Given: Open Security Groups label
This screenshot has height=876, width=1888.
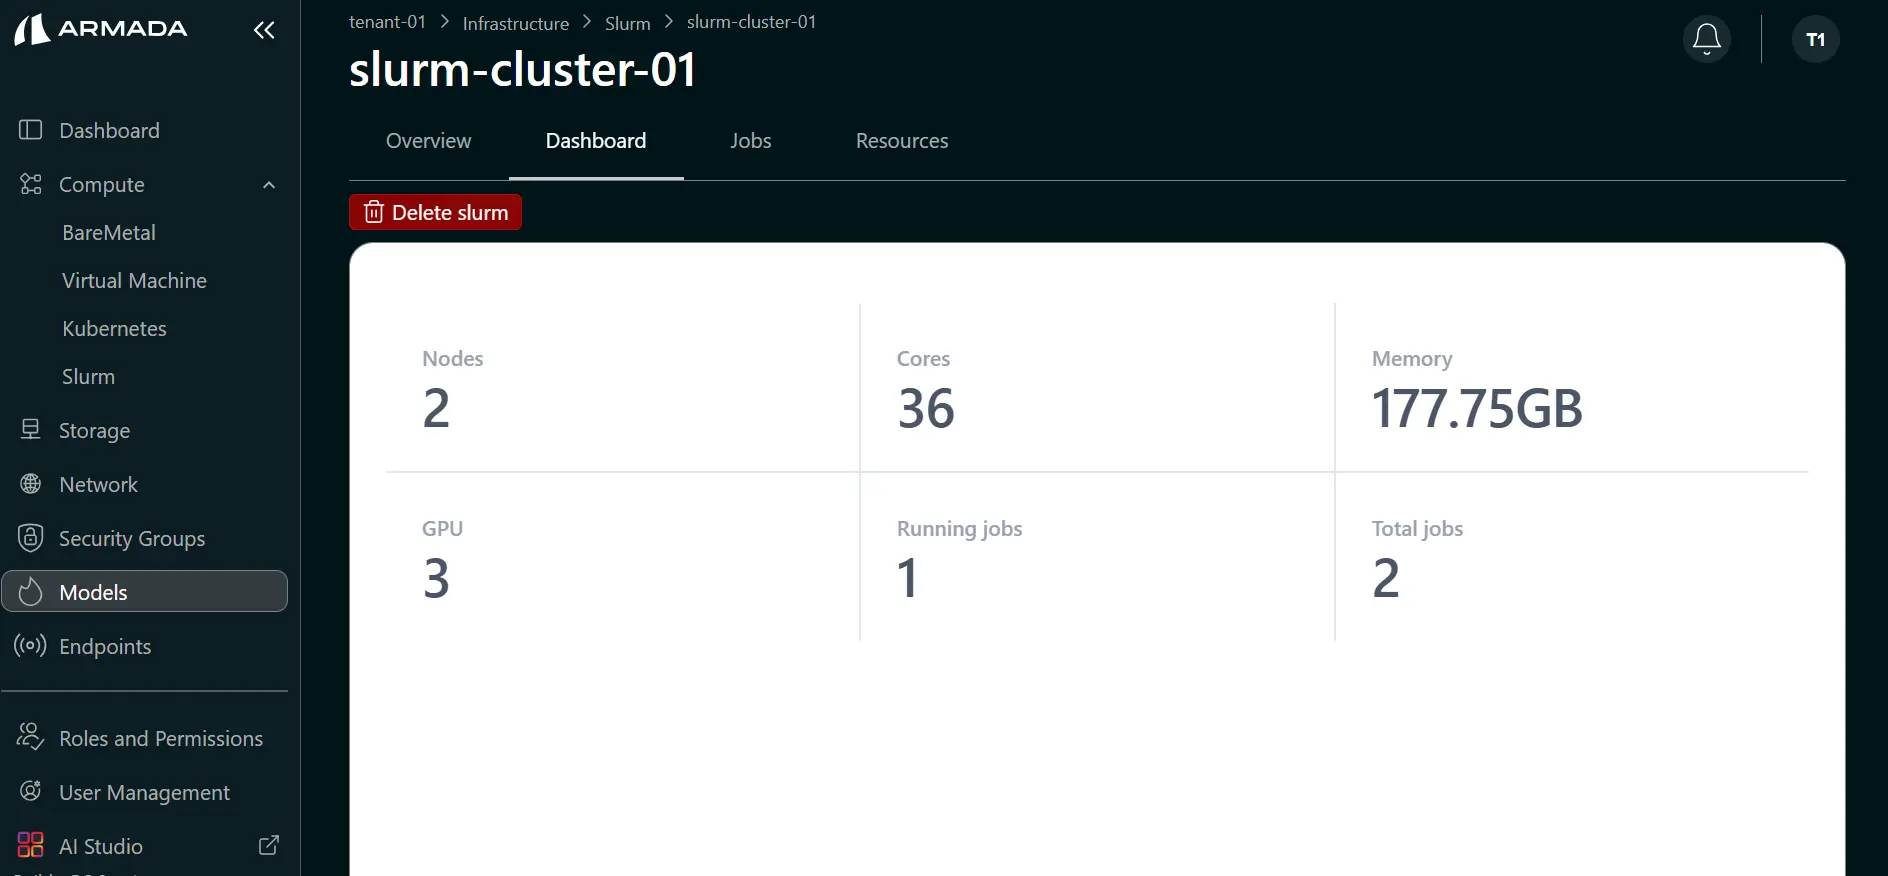Looking at the screenshot, I should [132, 539].
